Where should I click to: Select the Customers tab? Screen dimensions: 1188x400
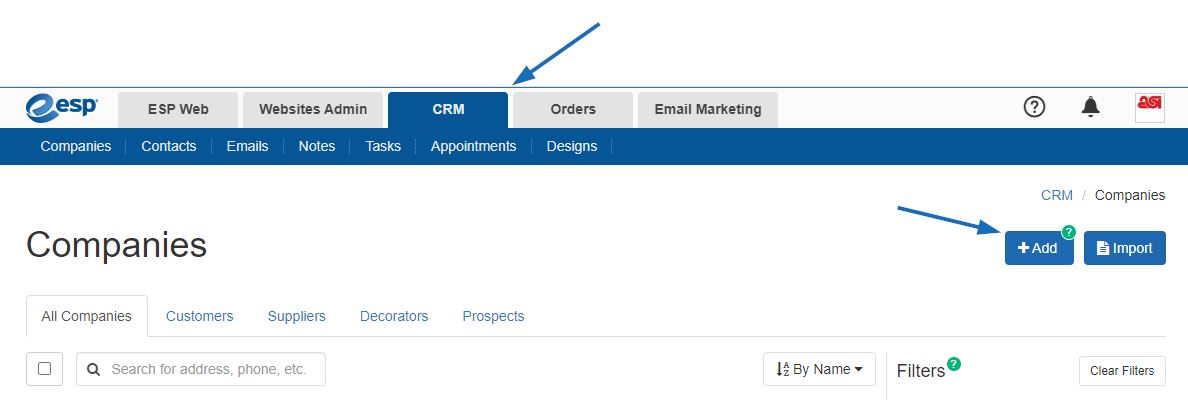click(x=199, y=316)
